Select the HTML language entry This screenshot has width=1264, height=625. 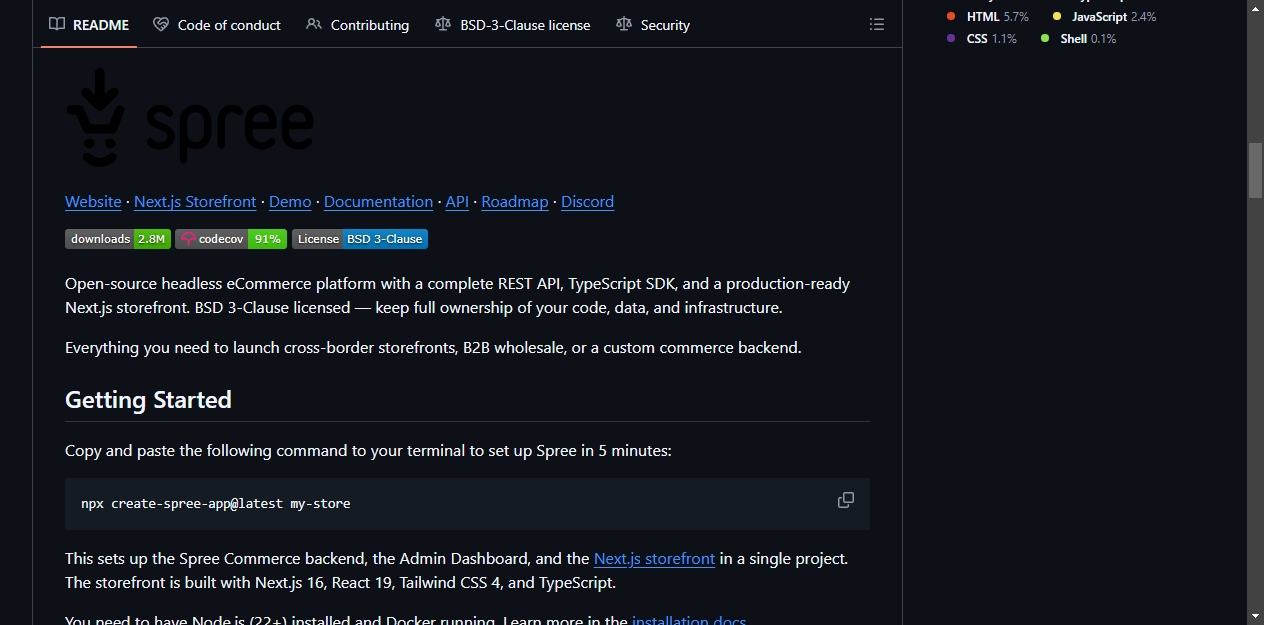[x=987, y=17]
